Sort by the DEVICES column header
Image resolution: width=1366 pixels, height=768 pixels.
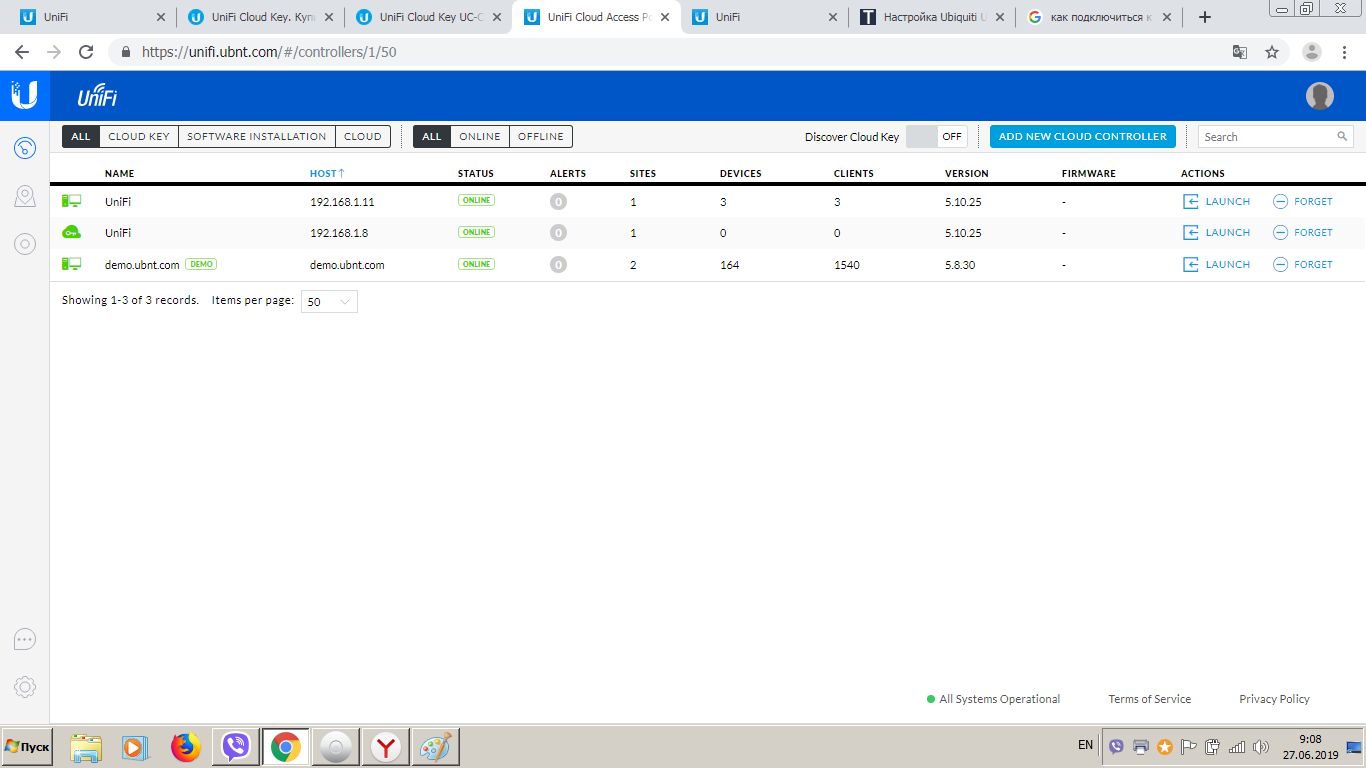741,174
